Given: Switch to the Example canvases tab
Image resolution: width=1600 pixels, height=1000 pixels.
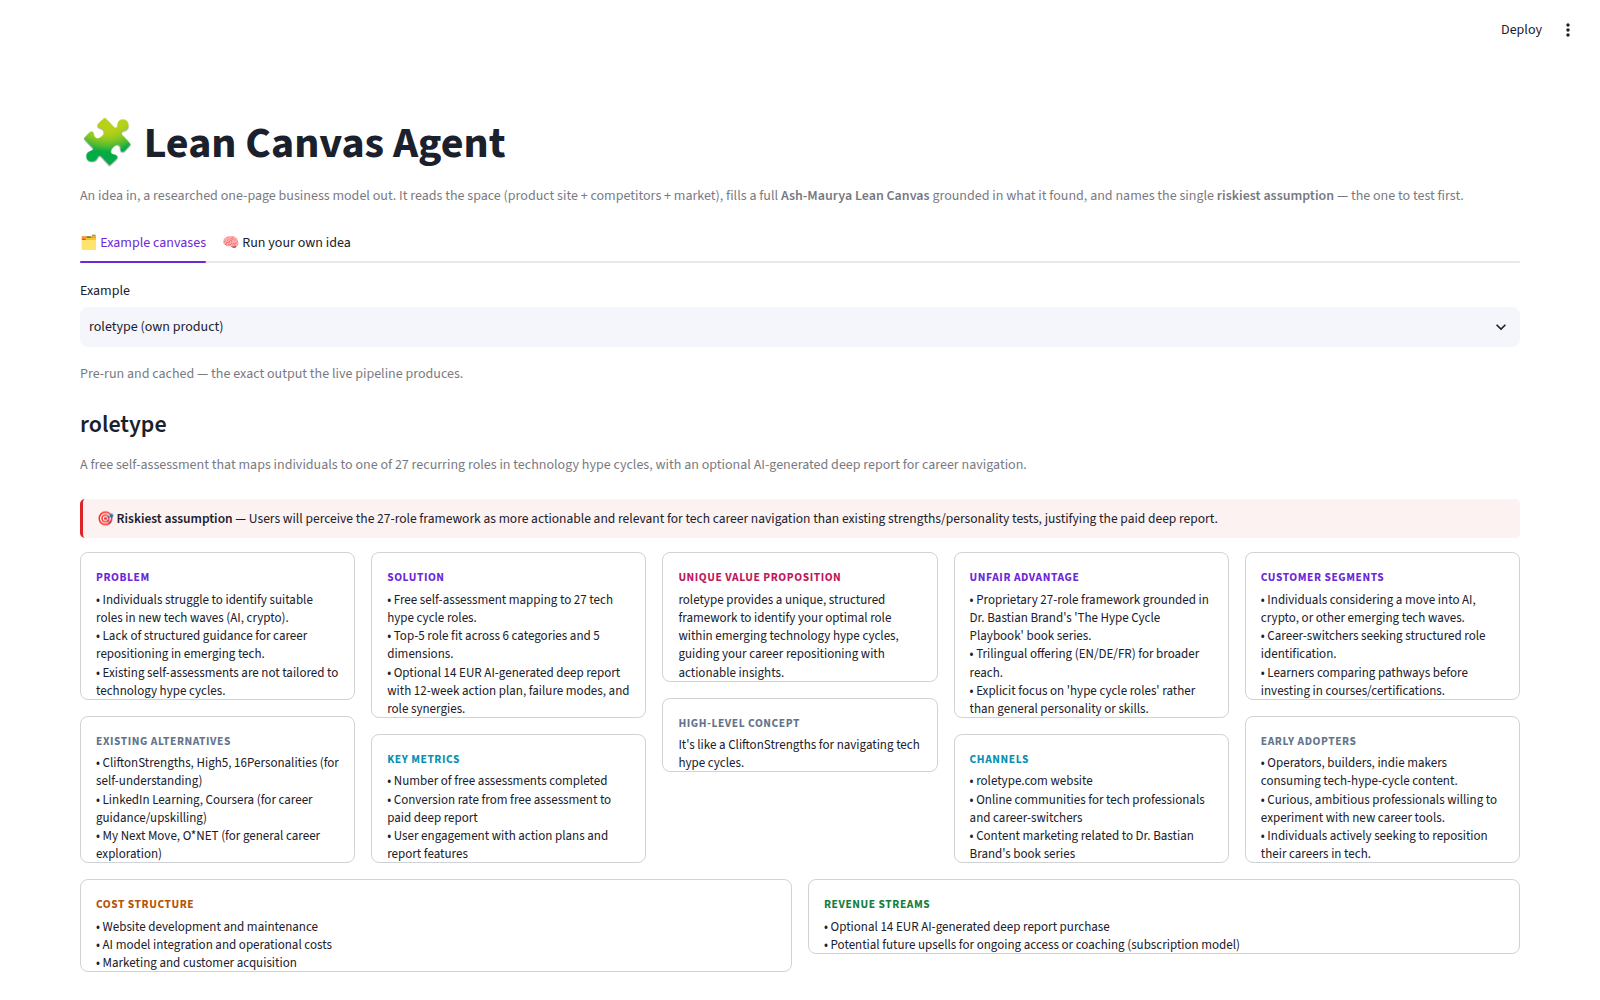Looking at the screenshot, I should (143, 243).
